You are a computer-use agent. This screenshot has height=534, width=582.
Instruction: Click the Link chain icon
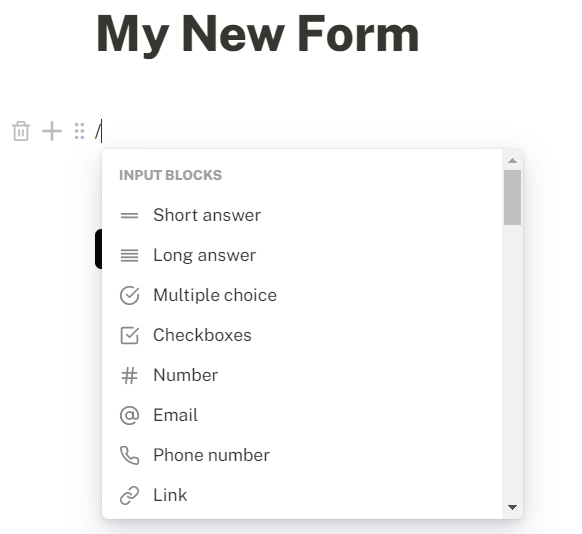point(130,495)
